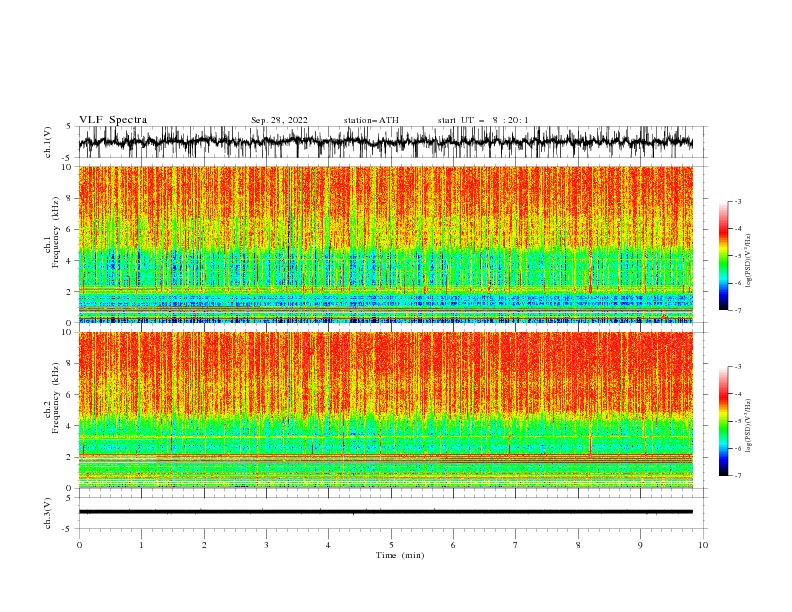Click the ch.1 'Frequency (kHz)' axis label
The width and height of the screenshot is (792, 612).
point(55,232)
